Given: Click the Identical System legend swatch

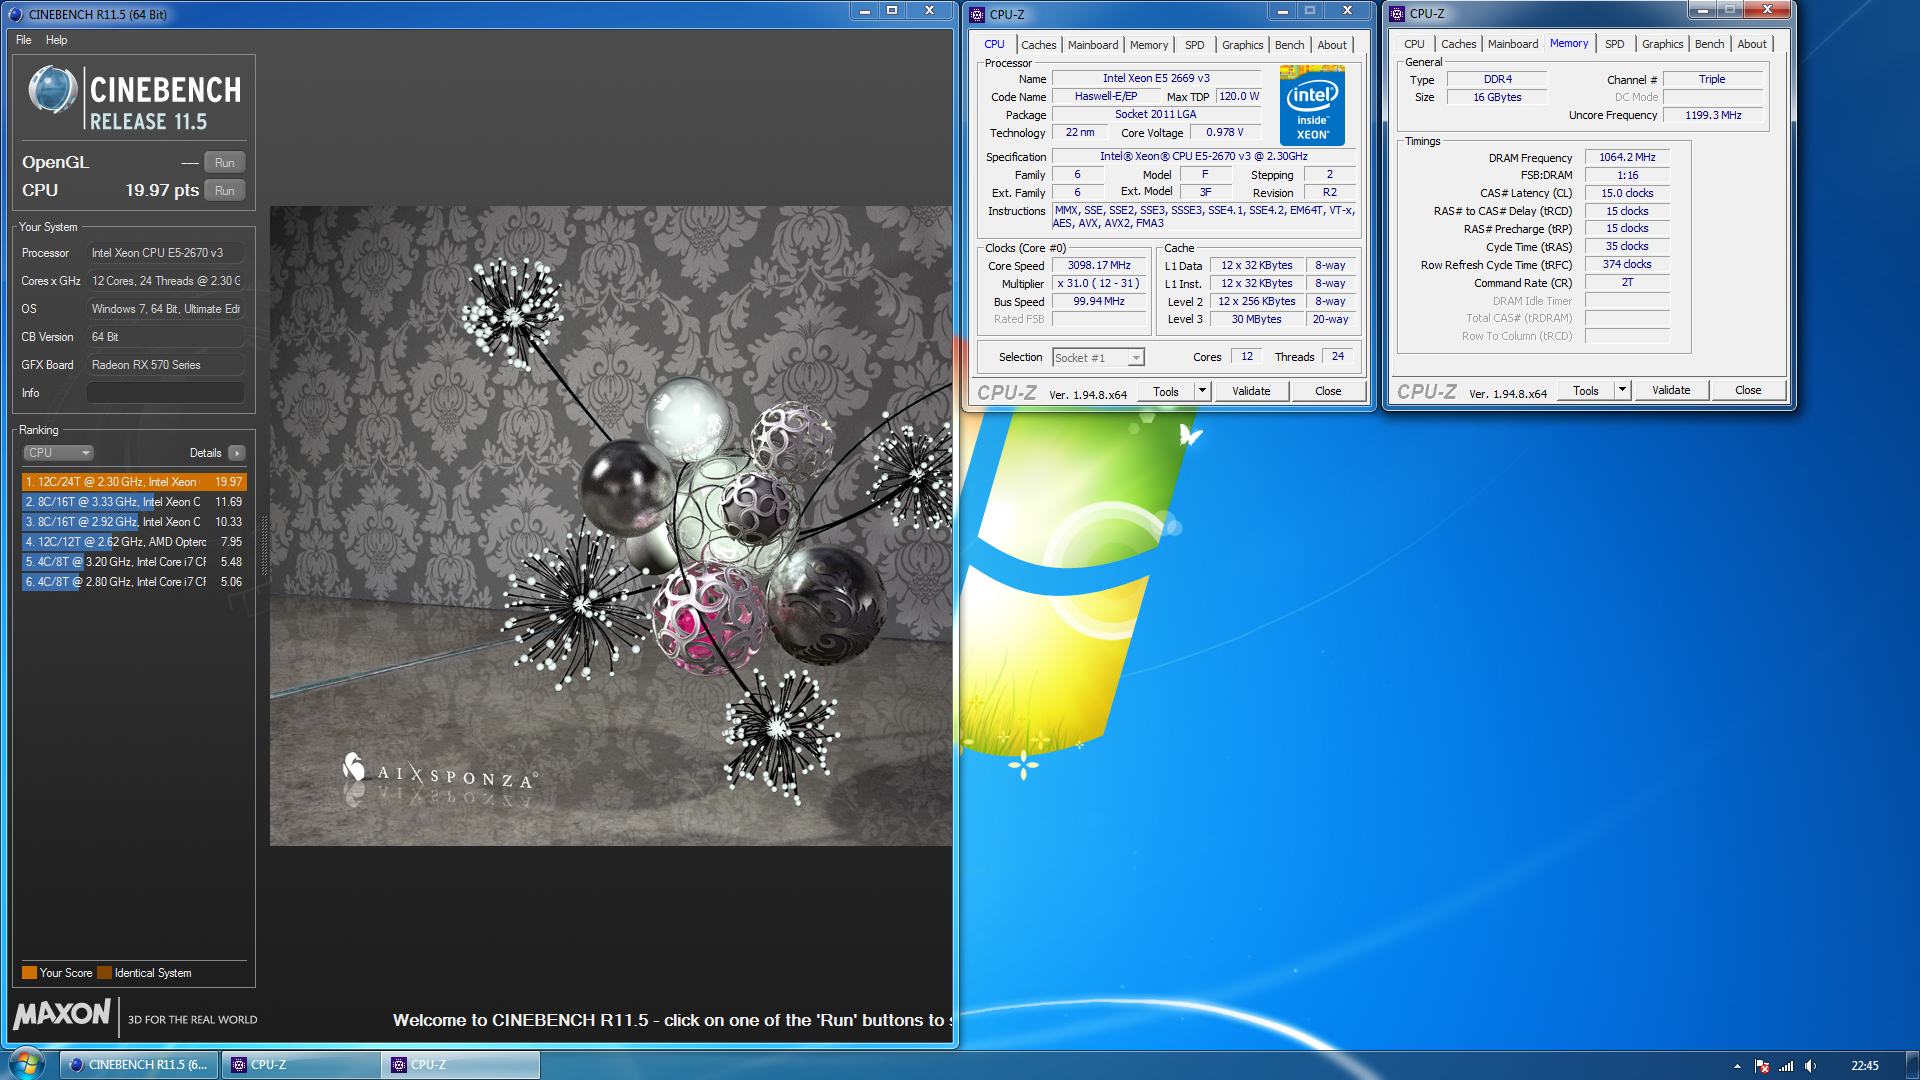Looking at the screenshot, I should (104, 973).
